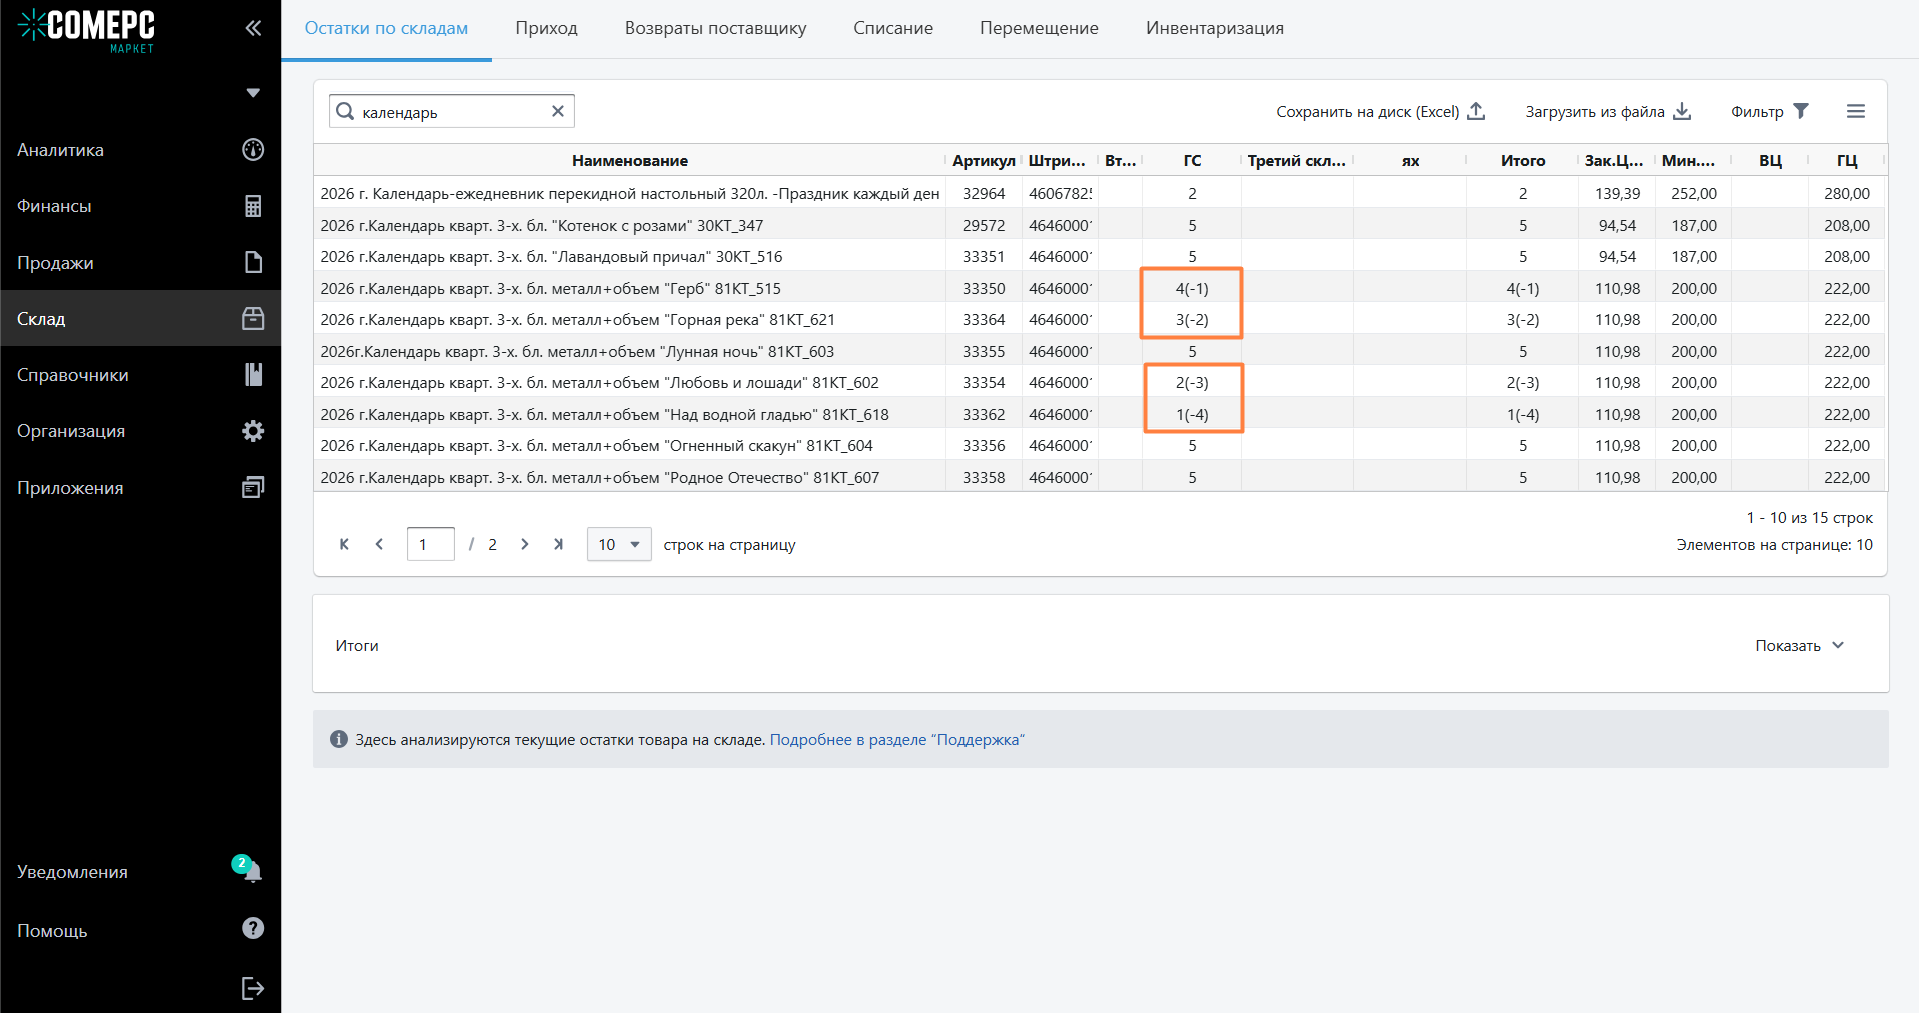Jump to last page arrow
The width and height of the screenshot is (1919, 1013).
pos(558,544)
